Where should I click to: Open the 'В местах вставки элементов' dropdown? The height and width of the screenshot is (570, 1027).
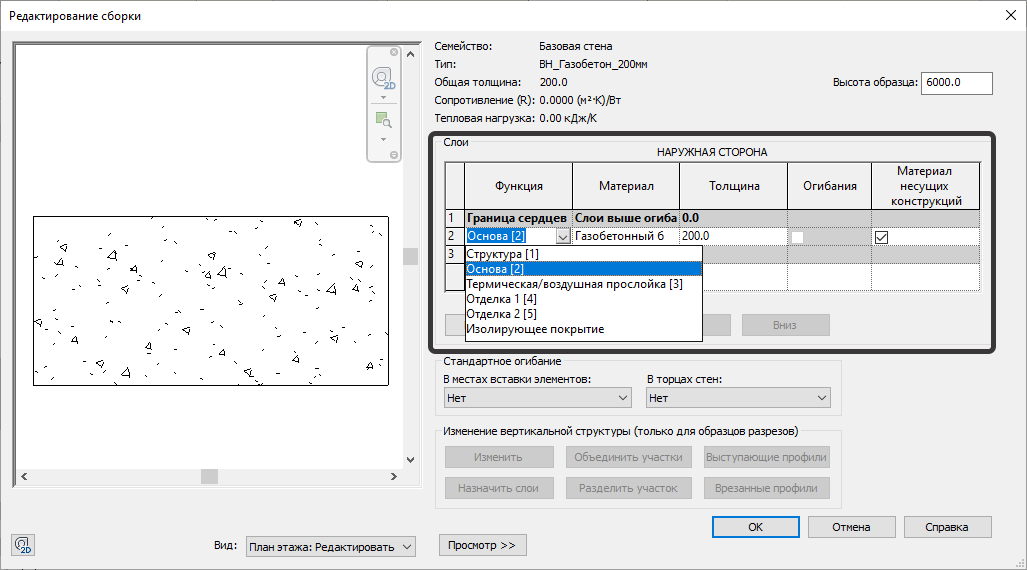point(537,398)
